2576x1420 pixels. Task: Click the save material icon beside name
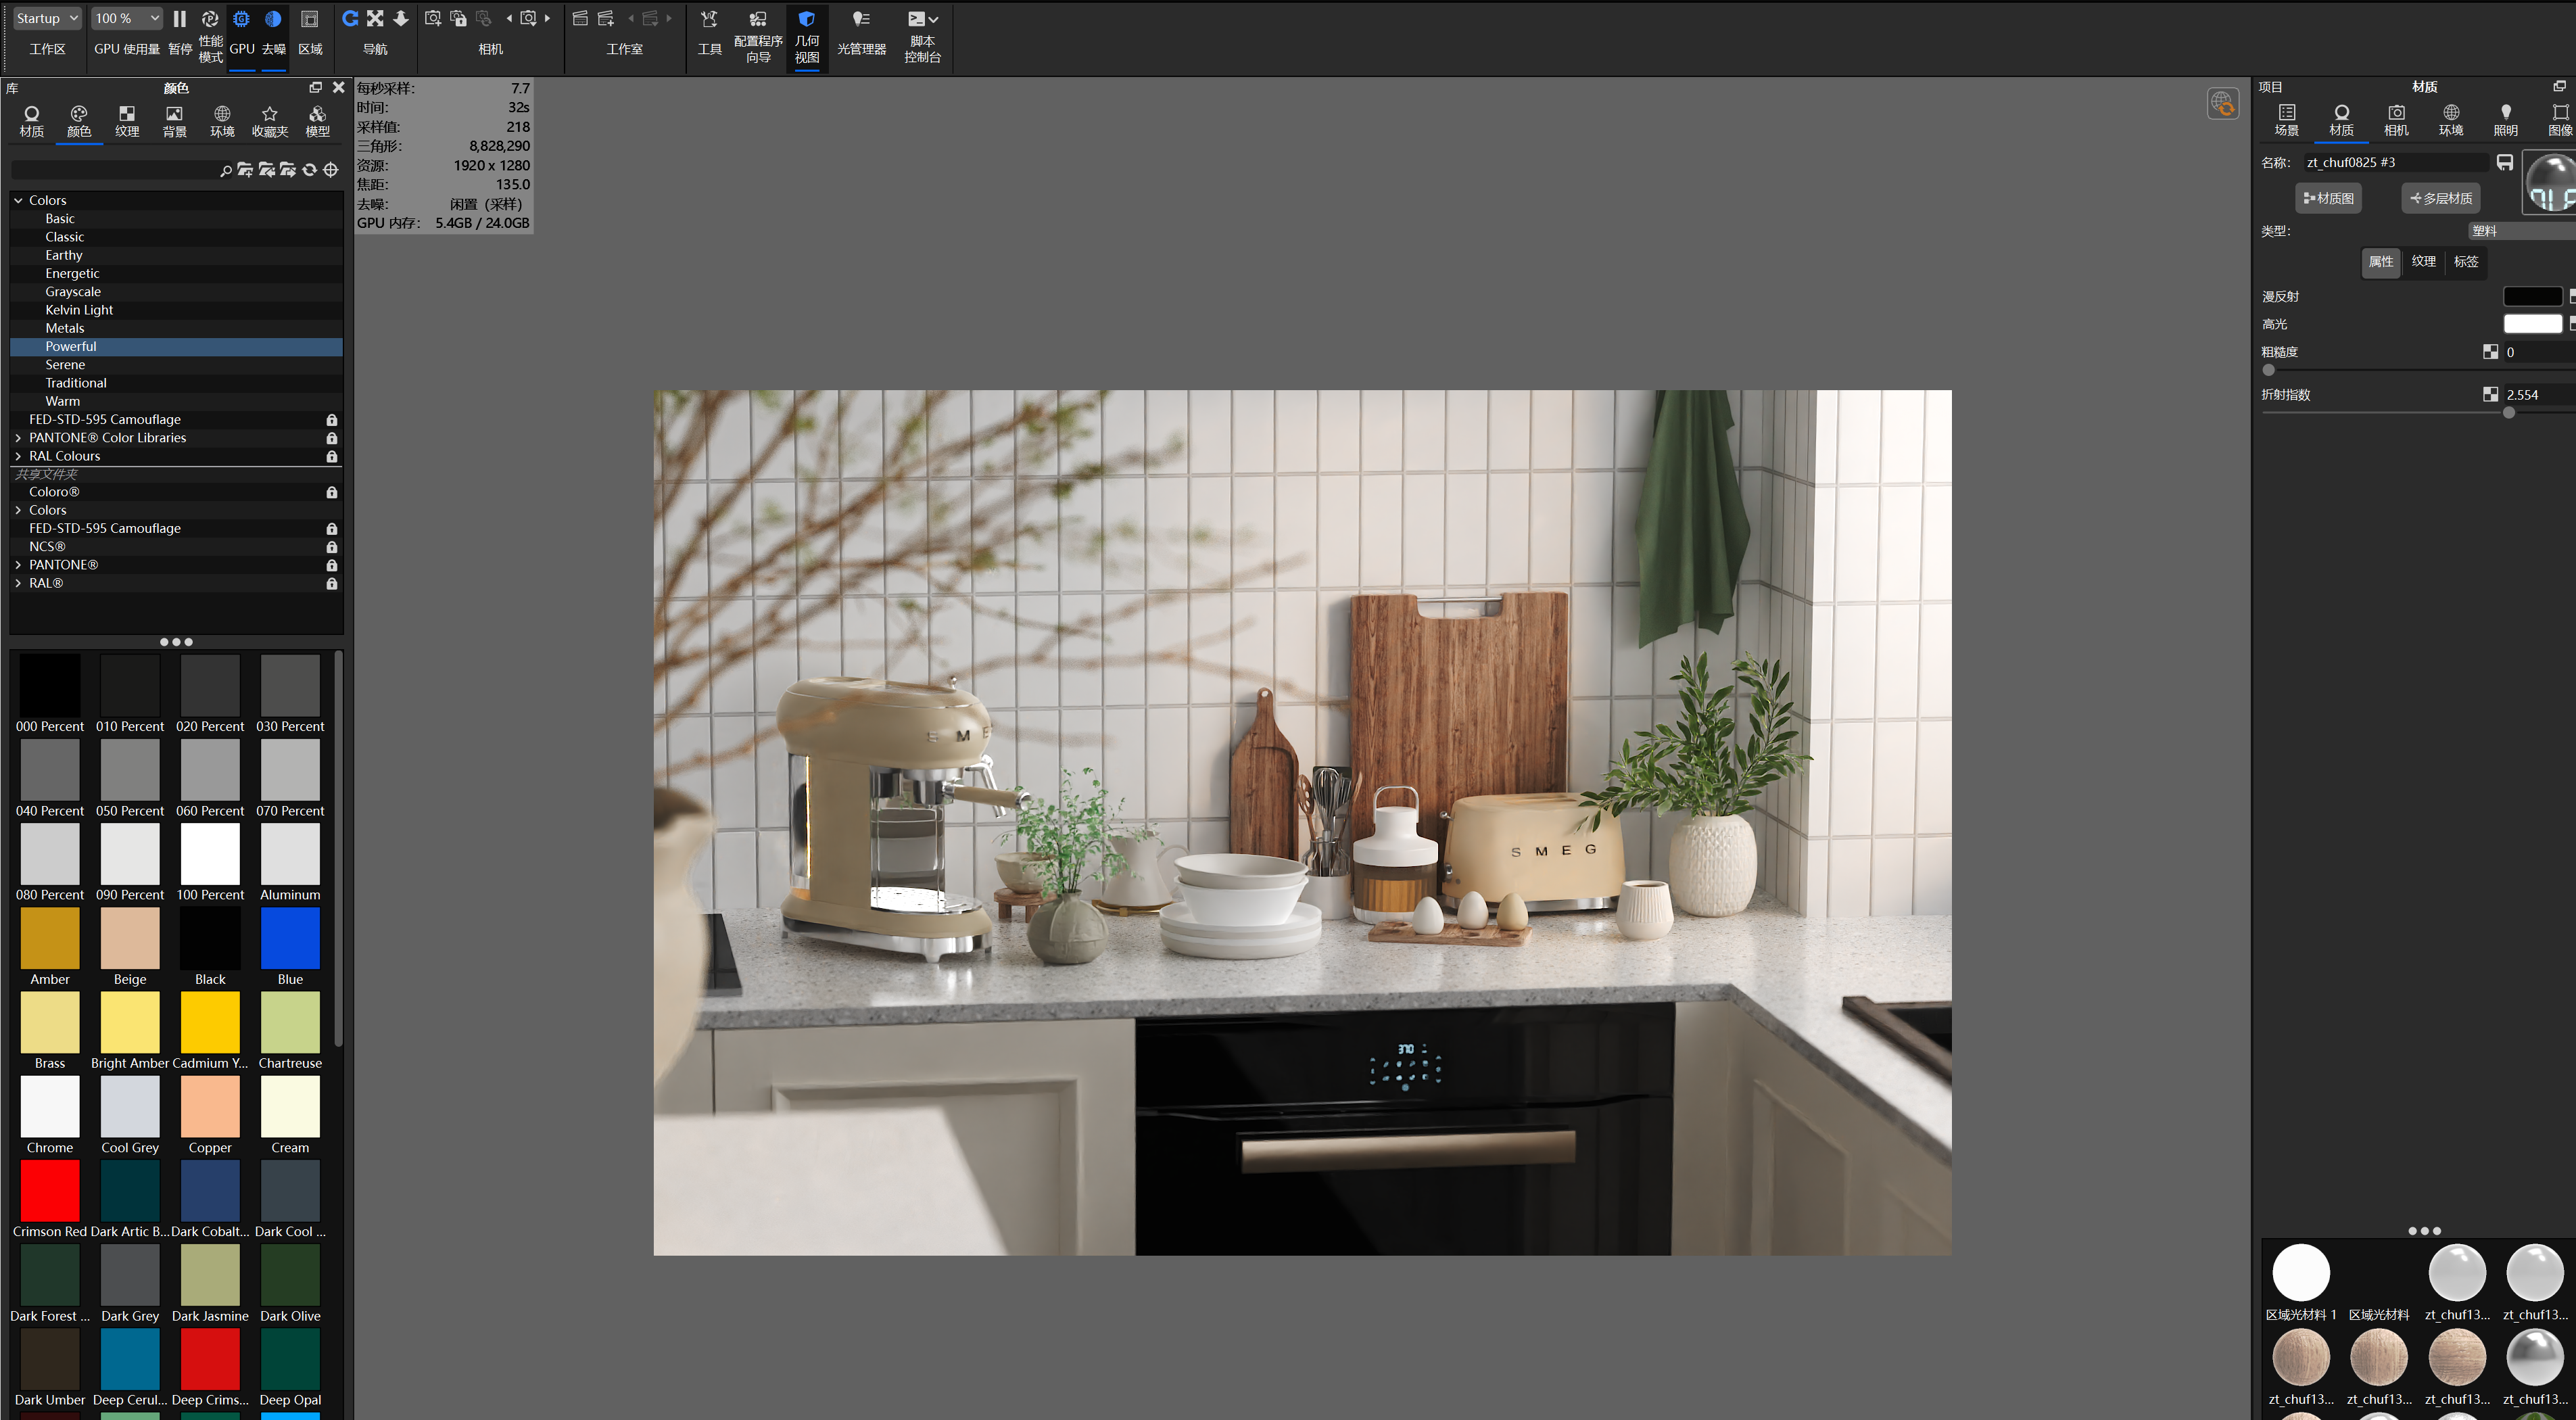click(2504, 162)
